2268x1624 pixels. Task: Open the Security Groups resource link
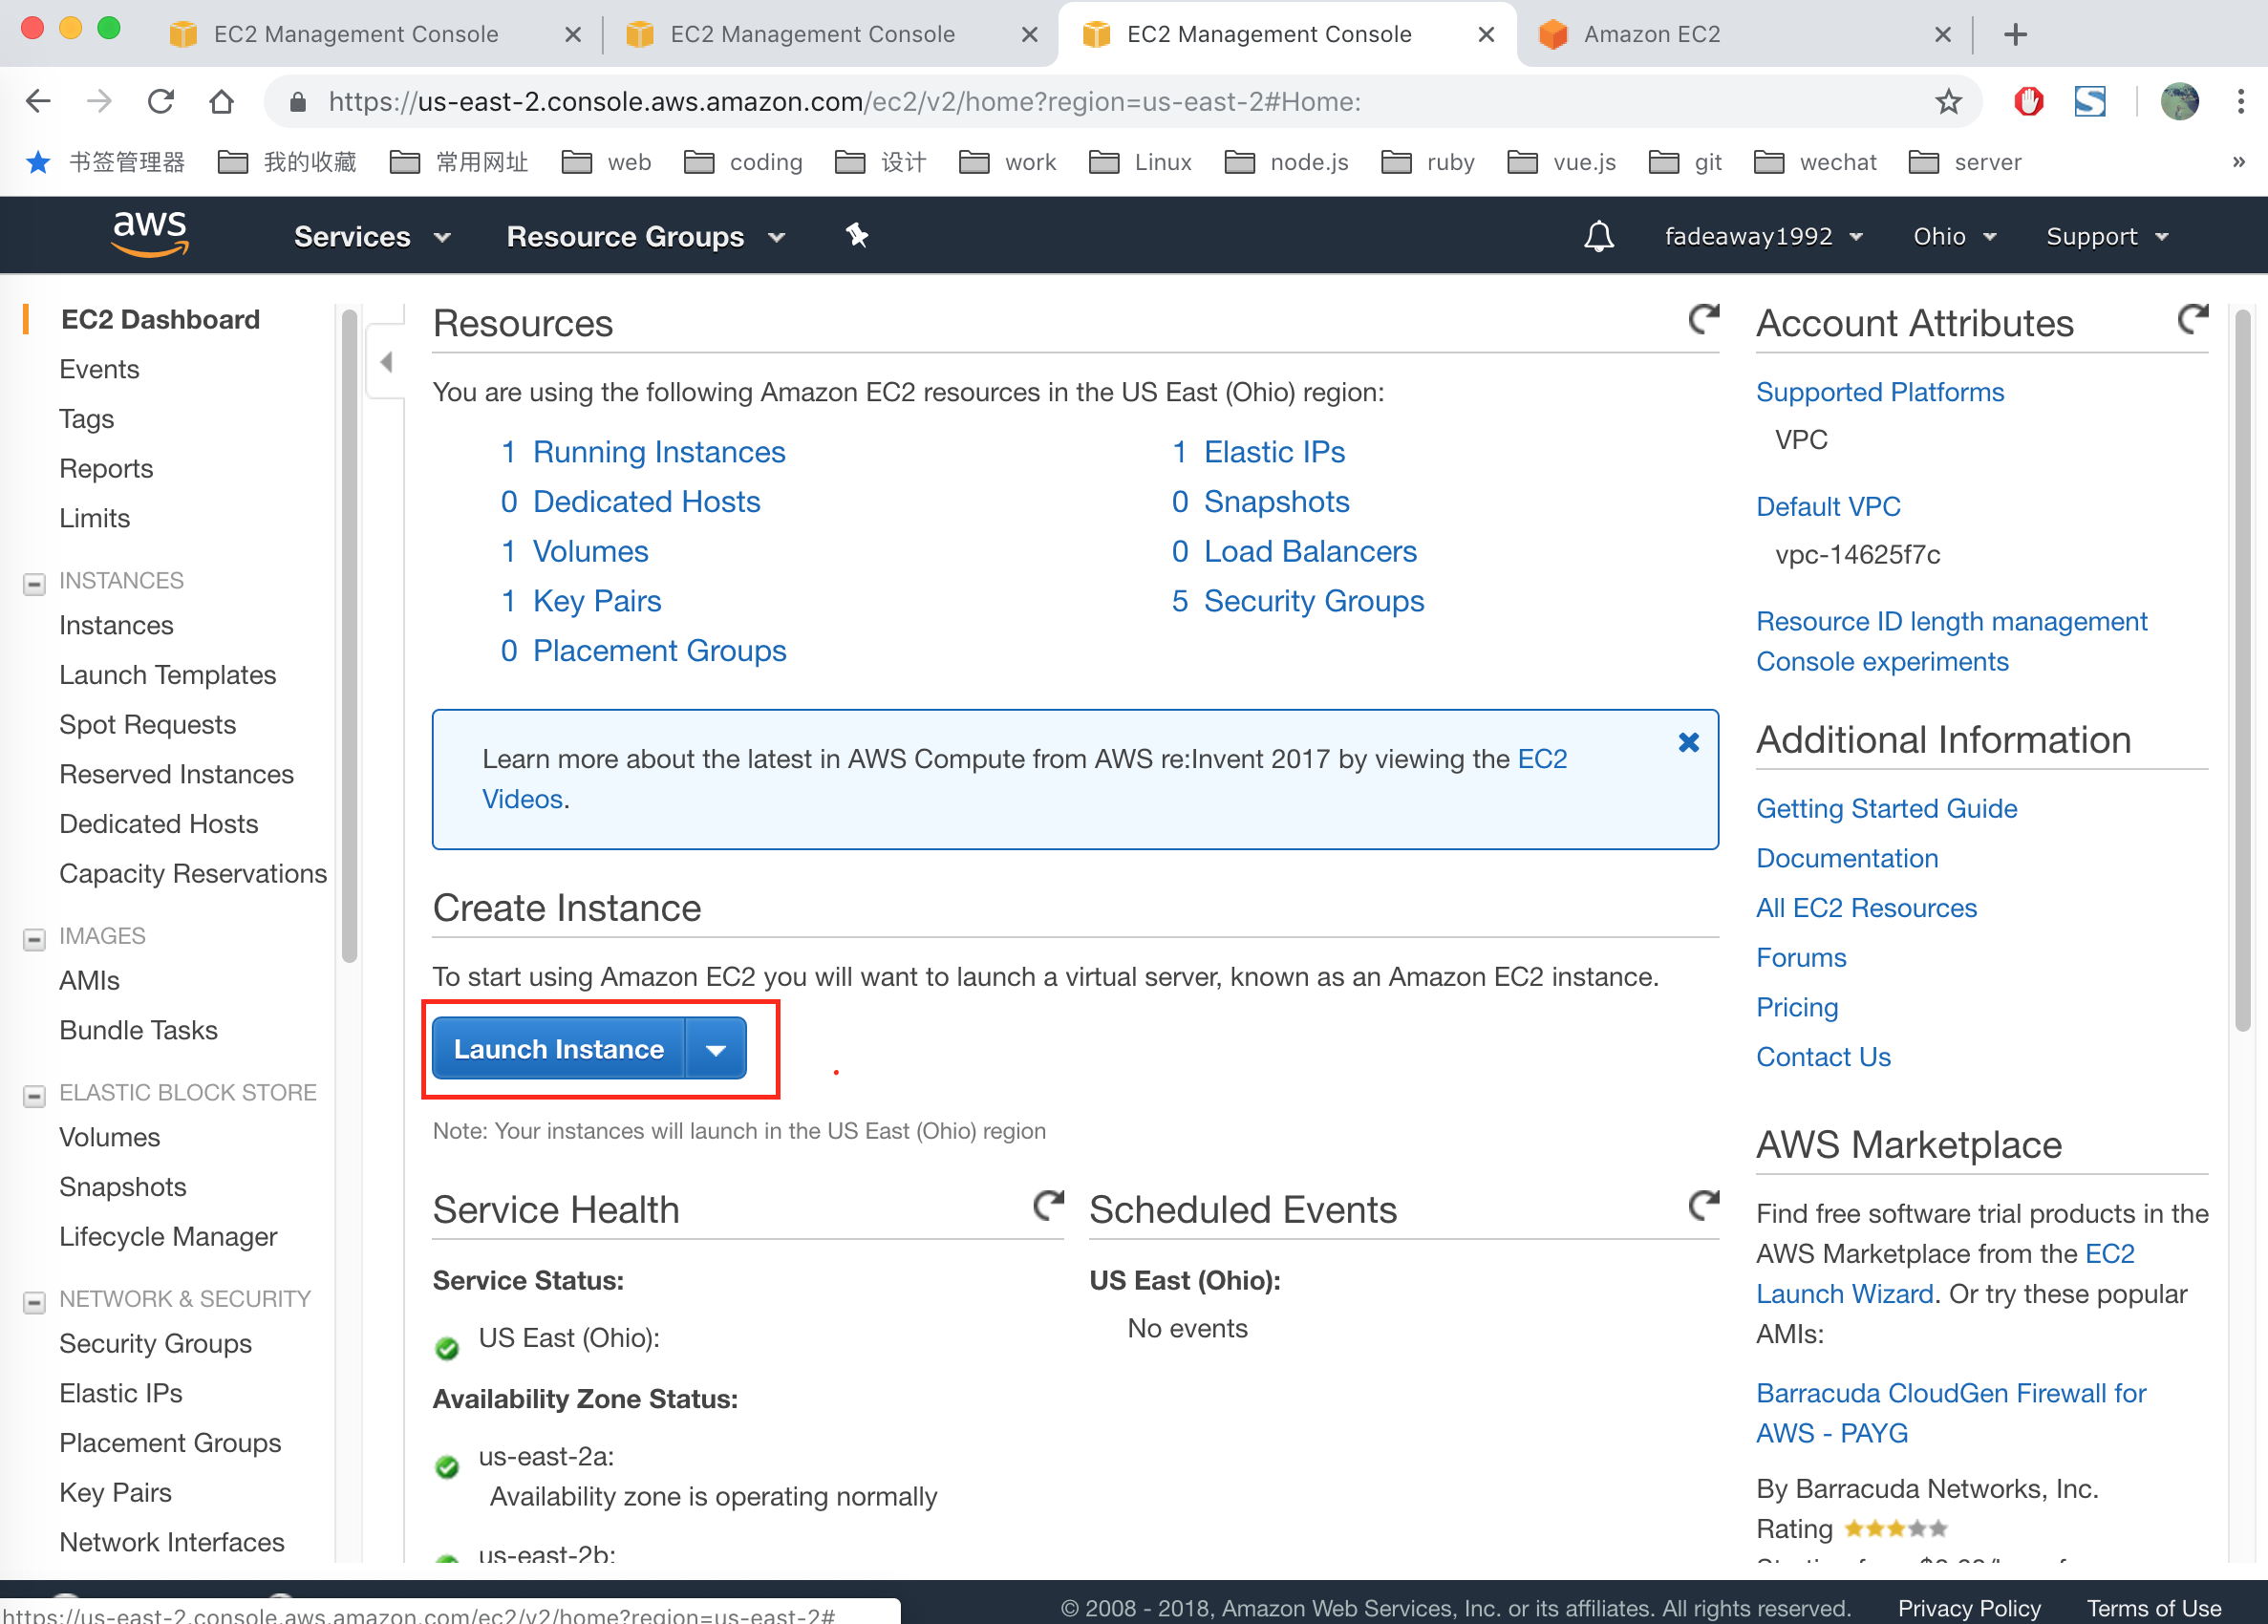point(1313,601)
